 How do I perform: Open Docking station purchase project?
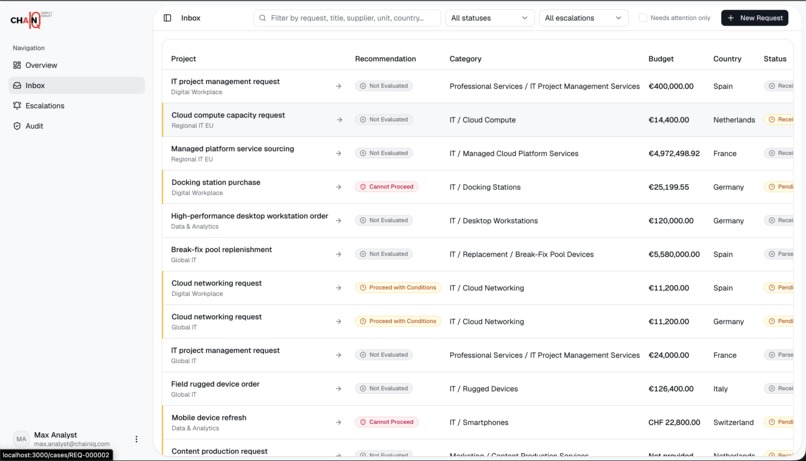(x=216, y=182)
